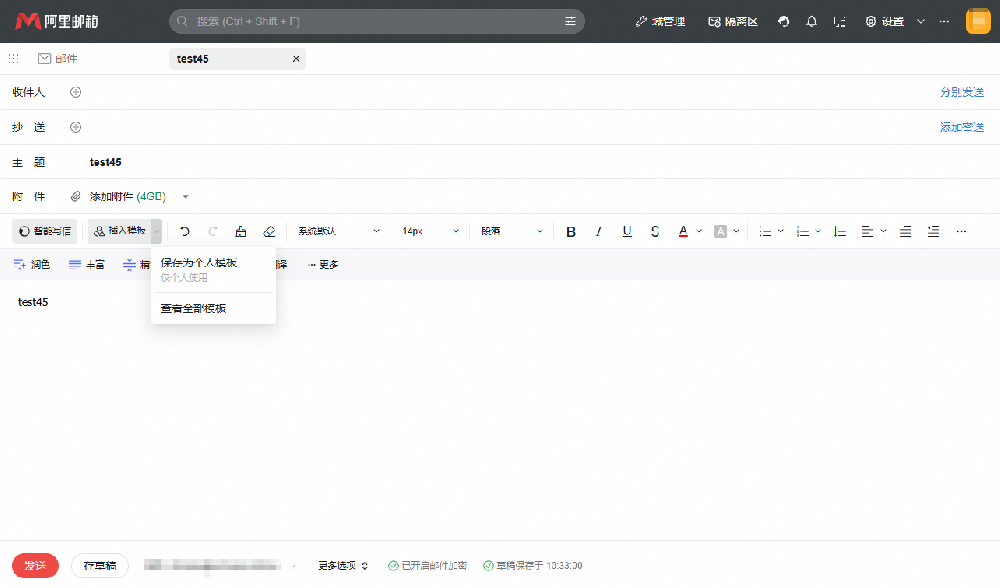Viewport: 1000px width, 588px height.
Task: Click the send separately link
Action: click(x=962, y=92)
